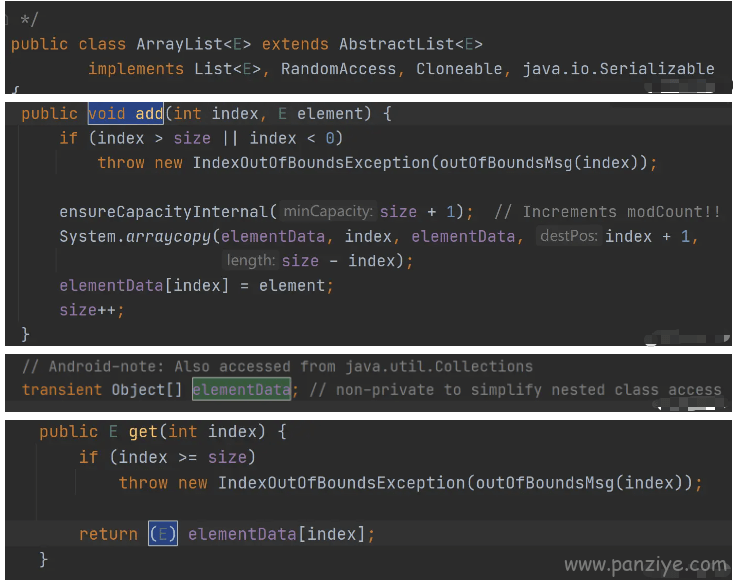Click the implements keyword
The height and width of the screenshot is (587, 737).
[136, 69]
